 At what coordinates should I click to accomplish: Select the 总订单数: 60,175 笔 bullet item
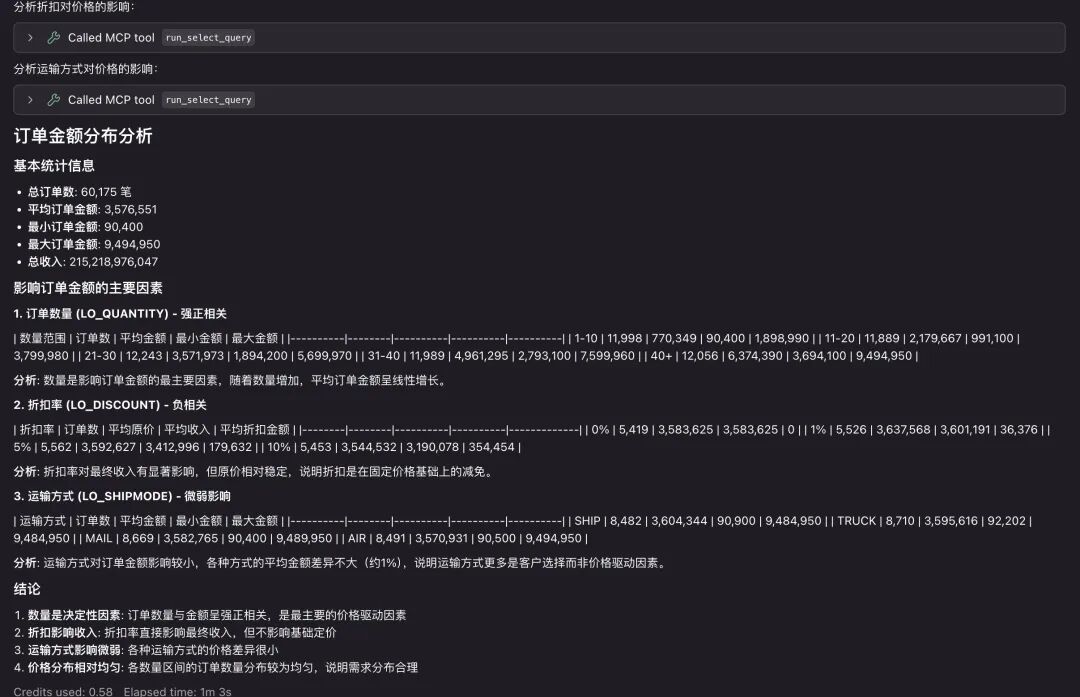(80, 191)
